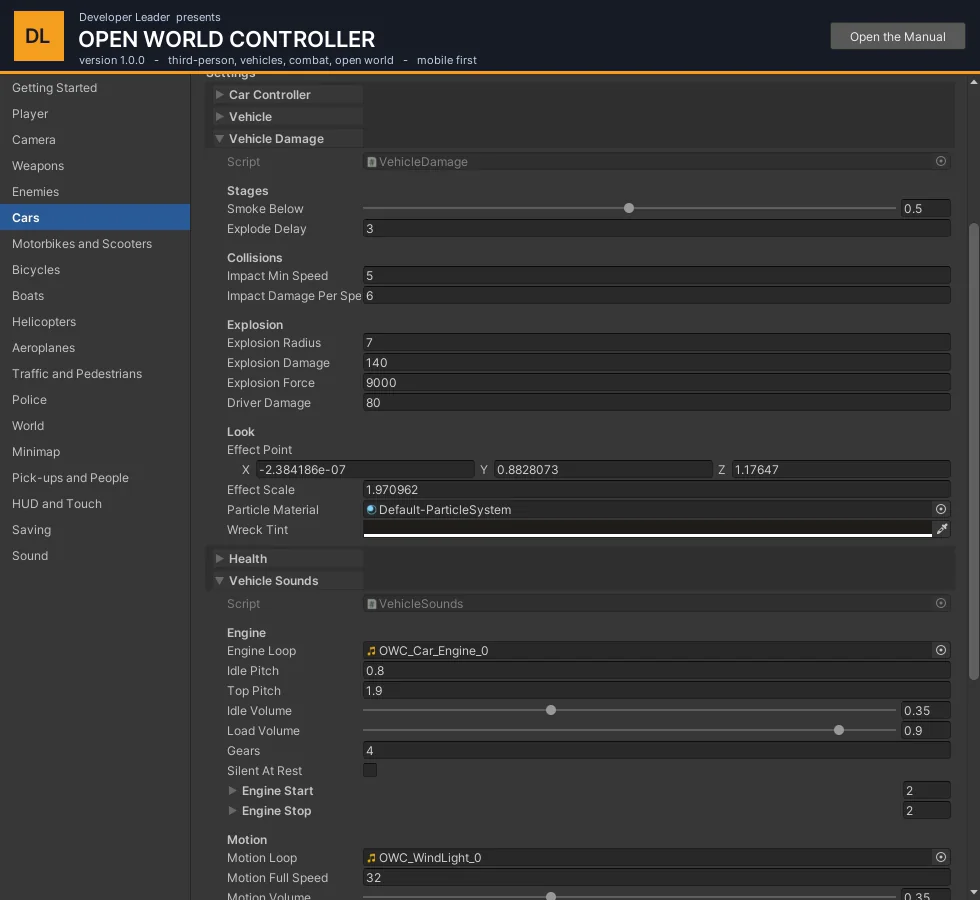Expand the Health section

219,558
